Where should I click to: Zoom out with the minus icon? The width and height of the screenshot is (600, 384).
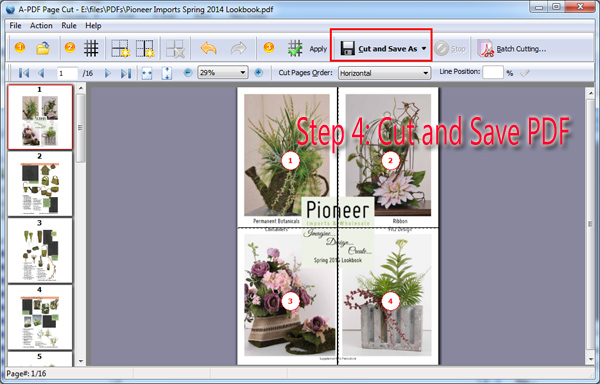[188, 72]
